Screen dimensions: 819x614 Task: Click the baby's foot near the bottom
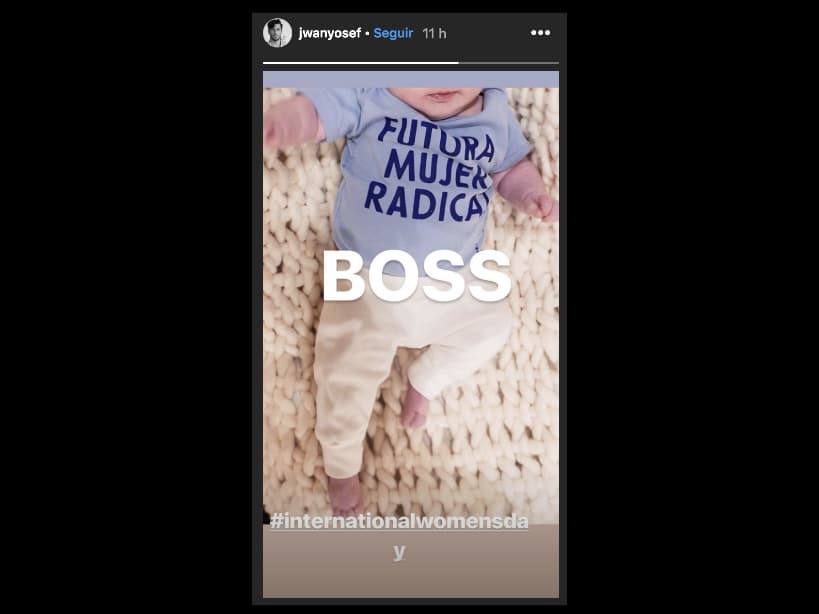[346, 494]
